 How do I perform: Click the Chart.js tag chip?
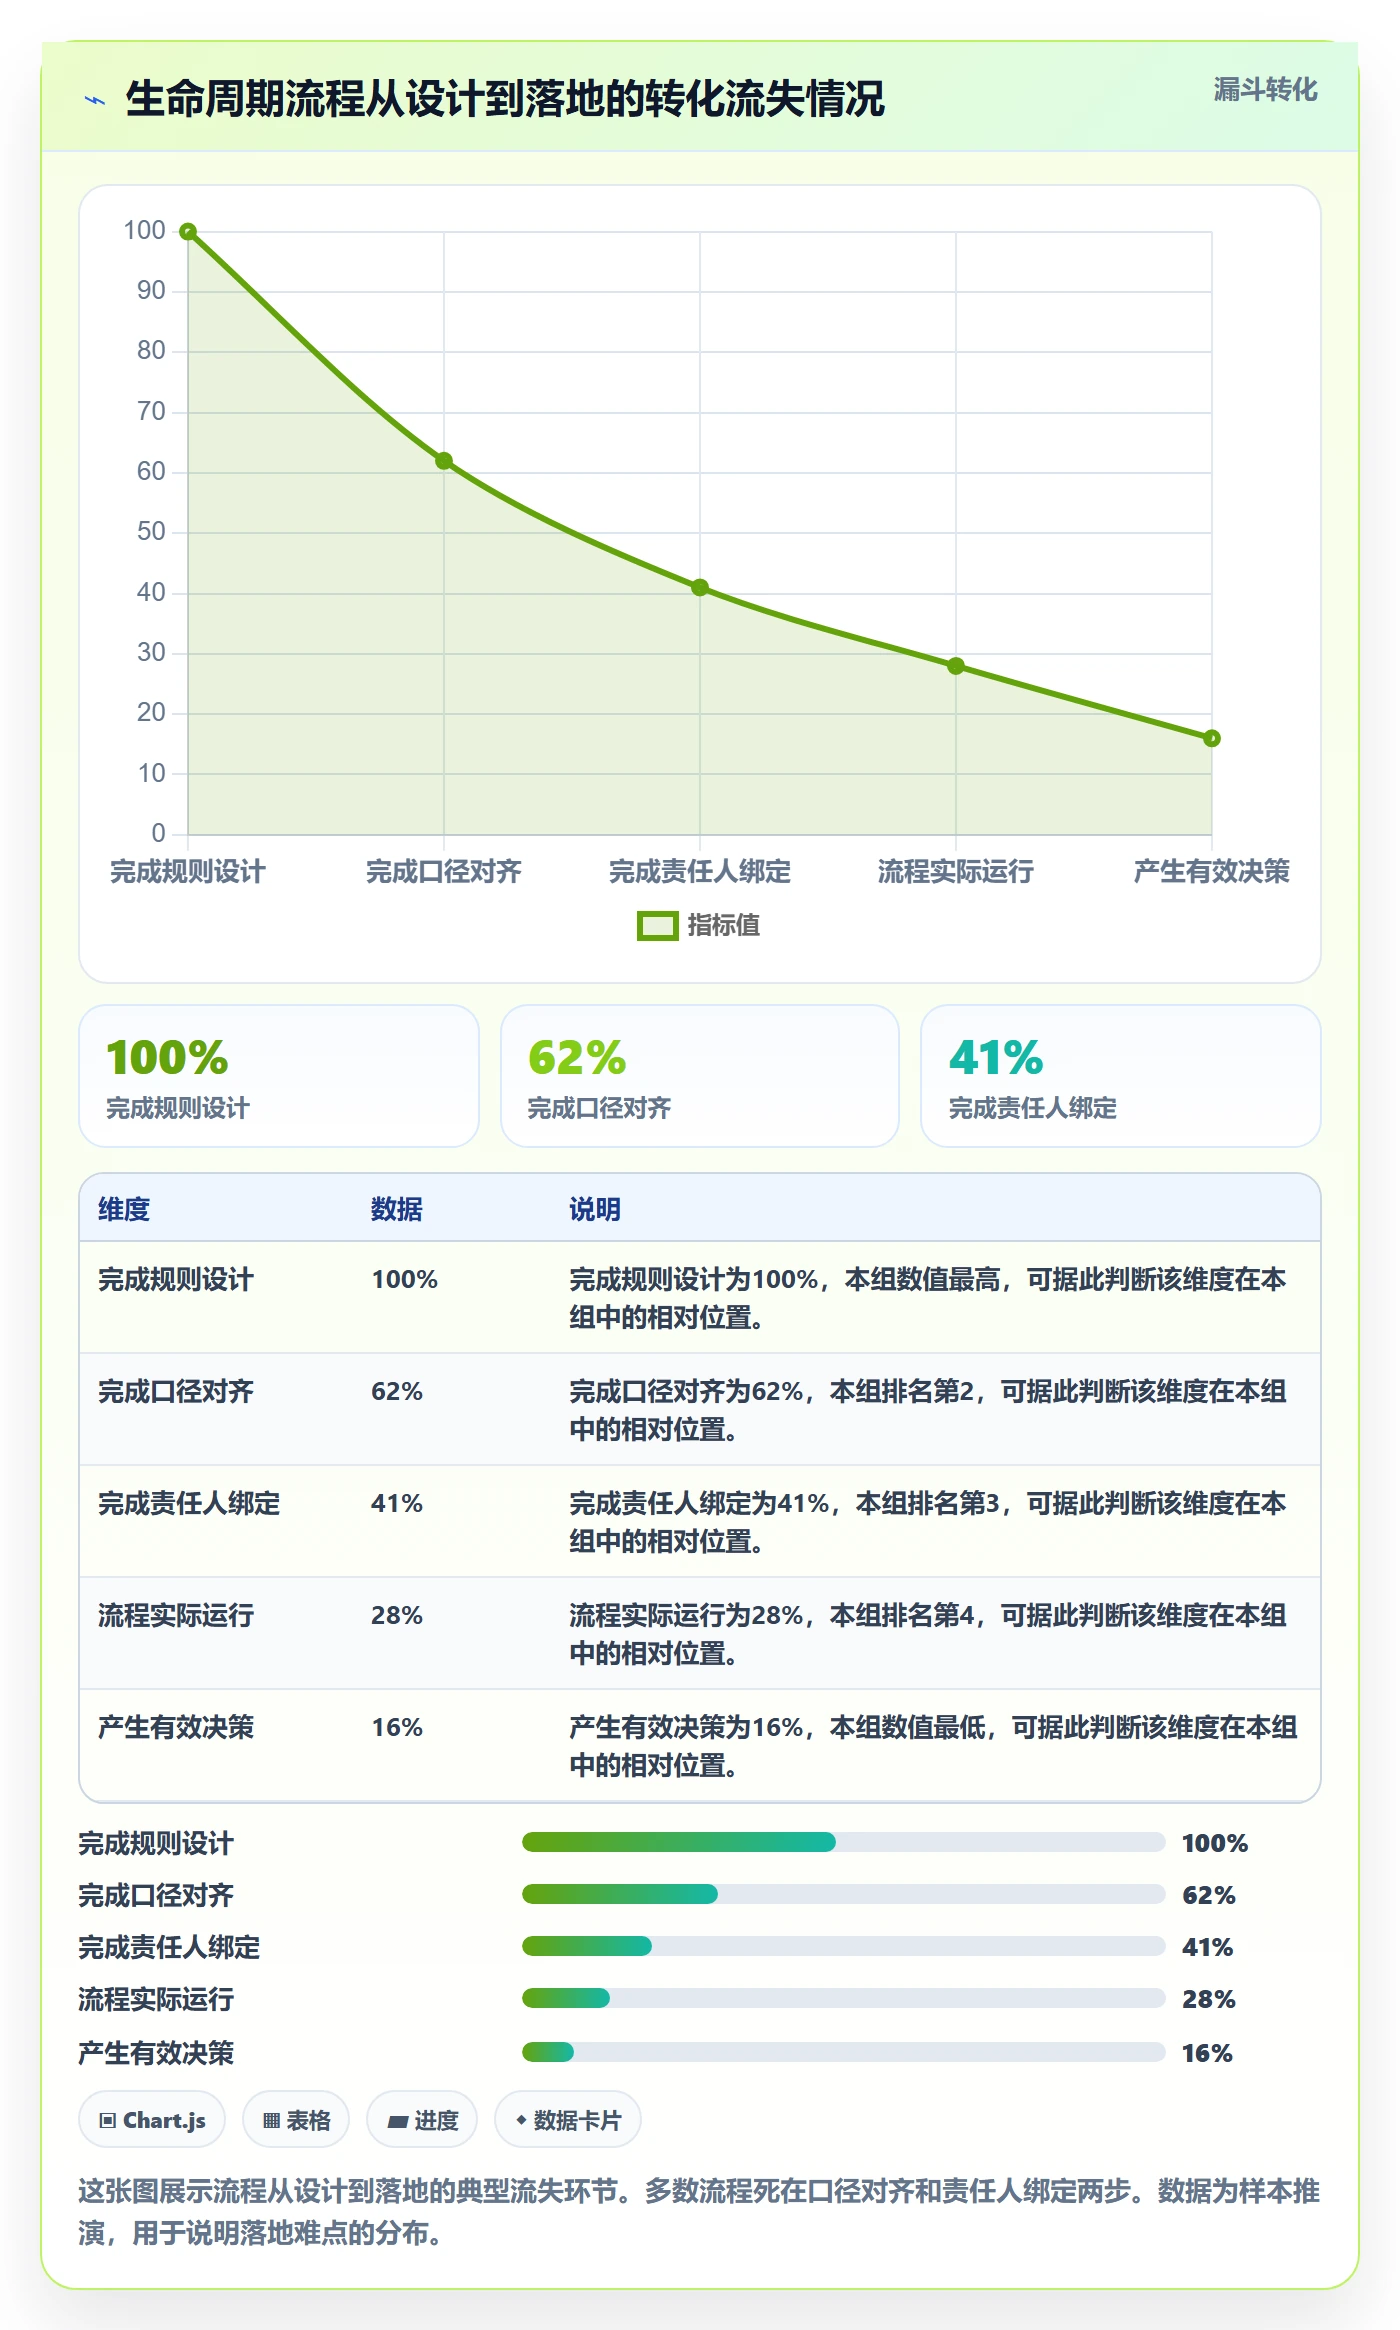(x=152, y=2120)
